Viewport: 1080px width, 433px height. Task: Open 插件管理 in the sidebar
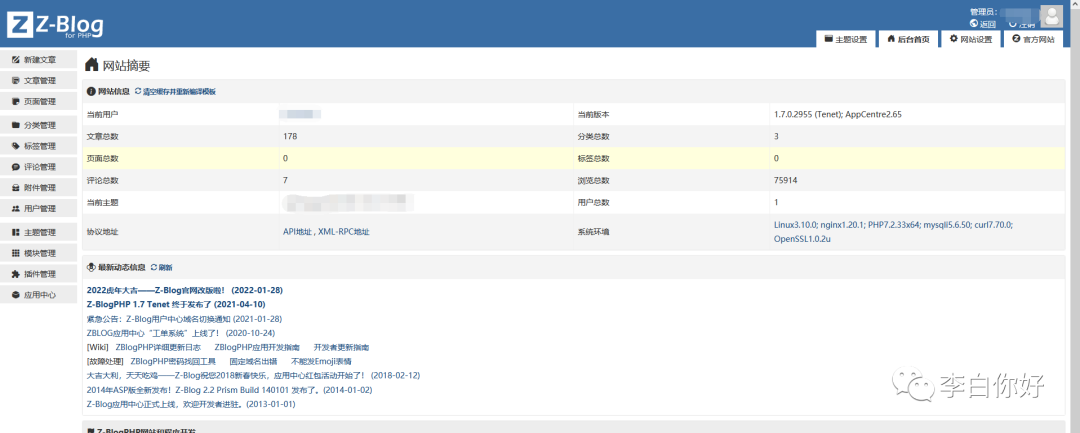(x=39, y=274)
